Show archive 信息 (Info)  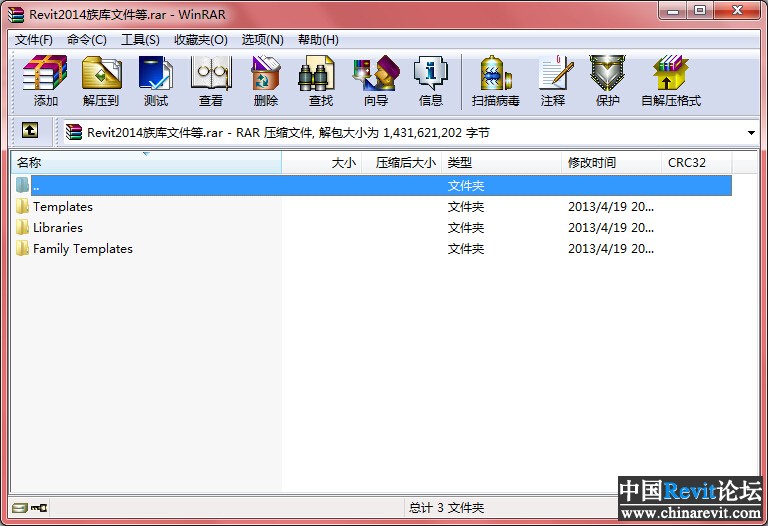click(431, 73)
